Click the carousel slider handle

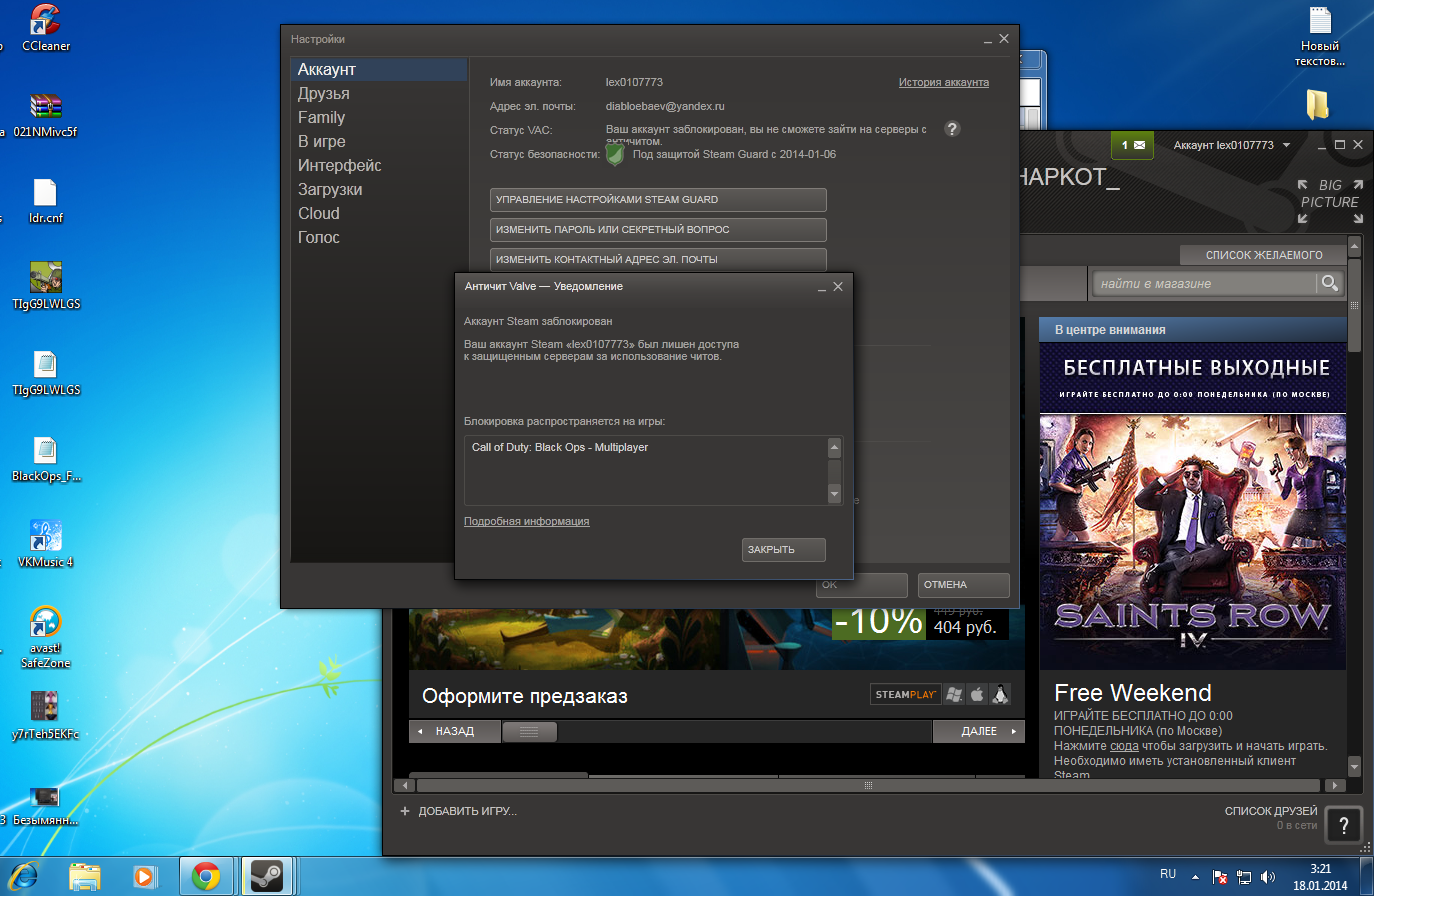click(x=529, y=732)
